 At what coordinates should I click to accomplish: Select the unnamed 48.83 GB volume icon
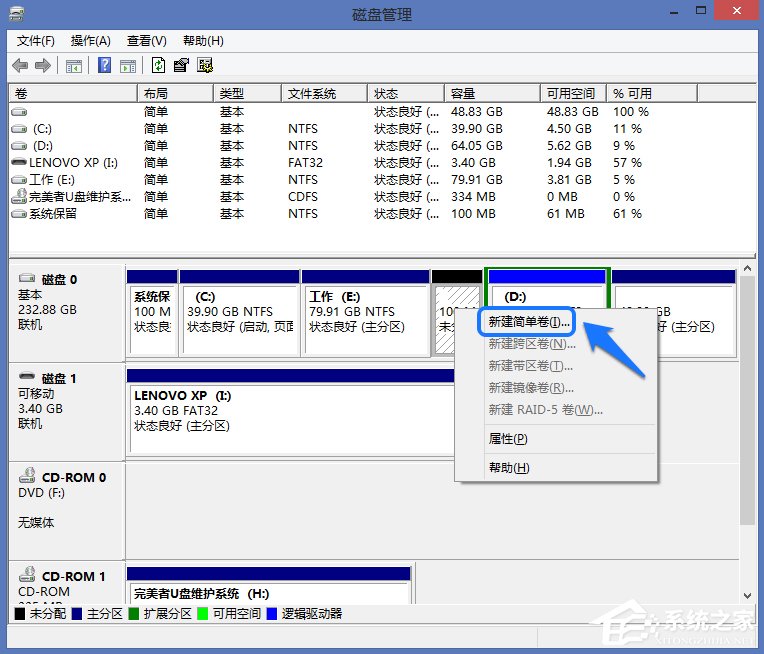(19, 112)
